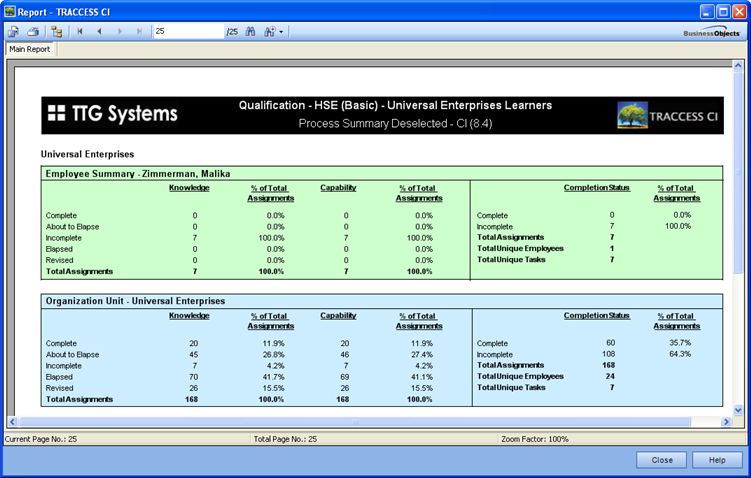Click 'Total Unique Employees' label in Employee Summary

pyautogui.click(x=520, y=249)
